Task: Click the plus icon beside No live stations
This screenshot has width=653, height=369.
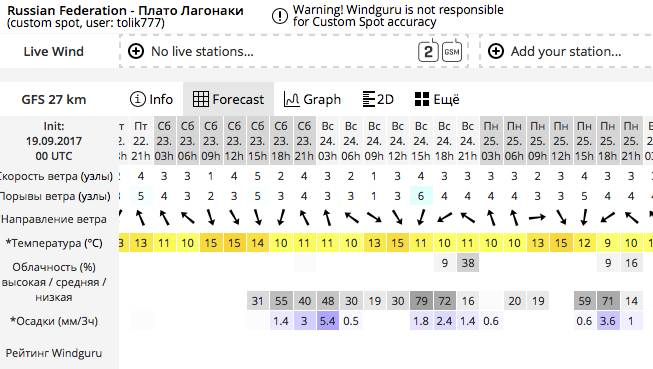Action: [x=136, y=51]
